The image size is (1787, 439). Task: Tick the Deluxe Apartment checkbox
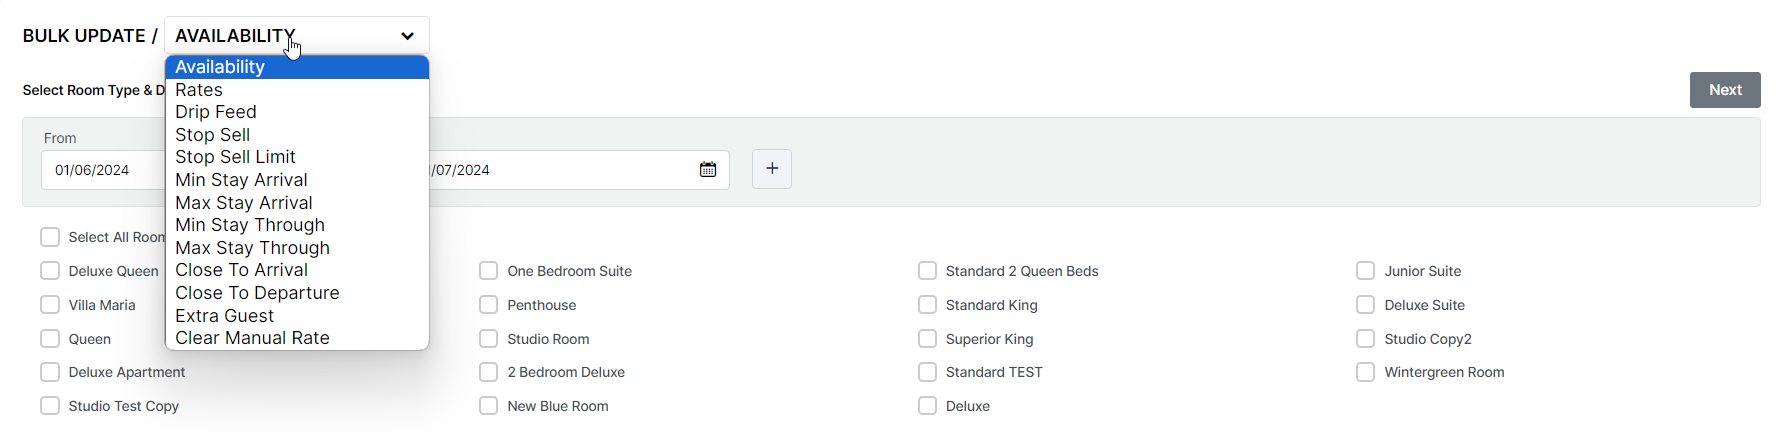pos(50,372)
